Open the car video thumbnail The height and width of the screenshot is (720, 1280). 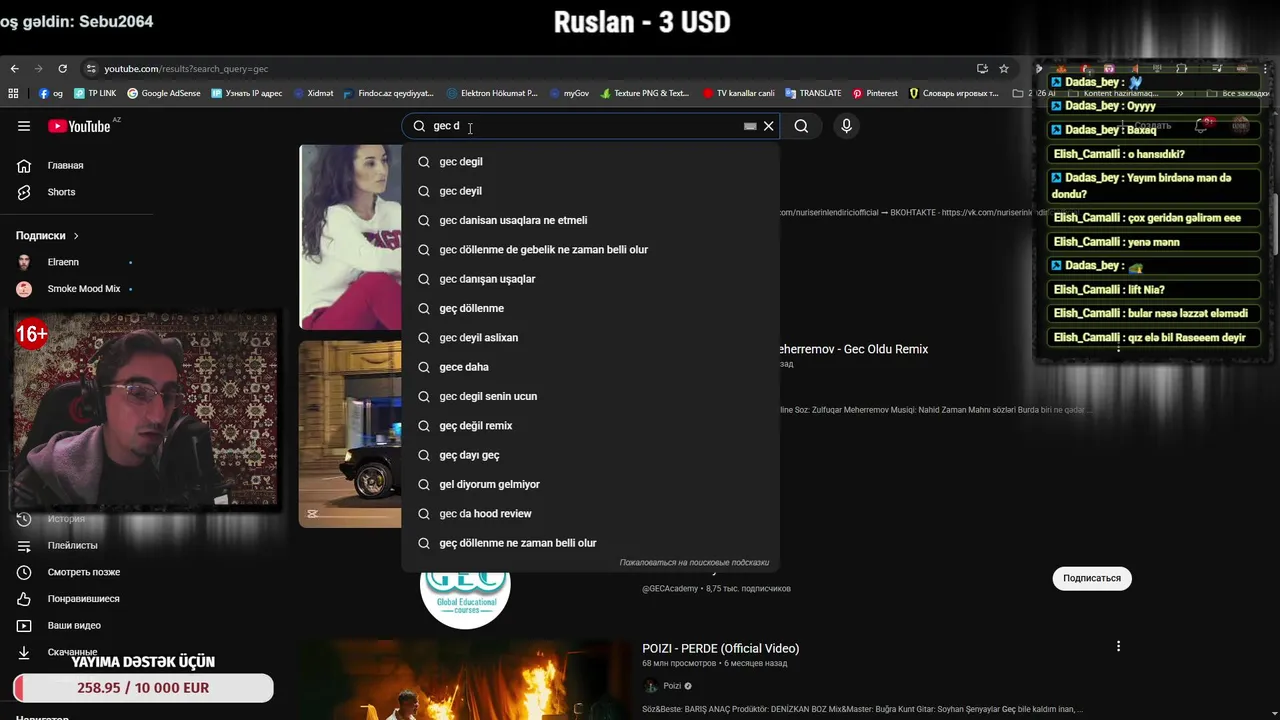350,434
